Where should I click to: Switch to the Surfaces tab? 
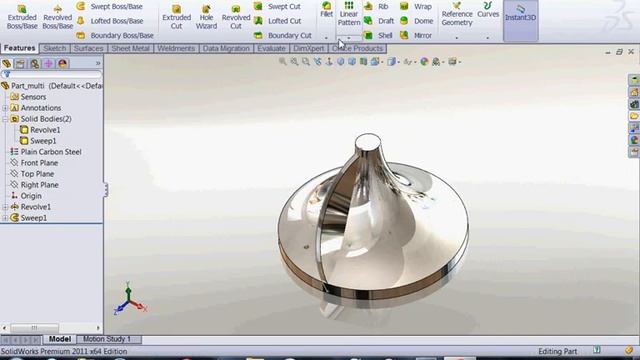coord(88,49)
